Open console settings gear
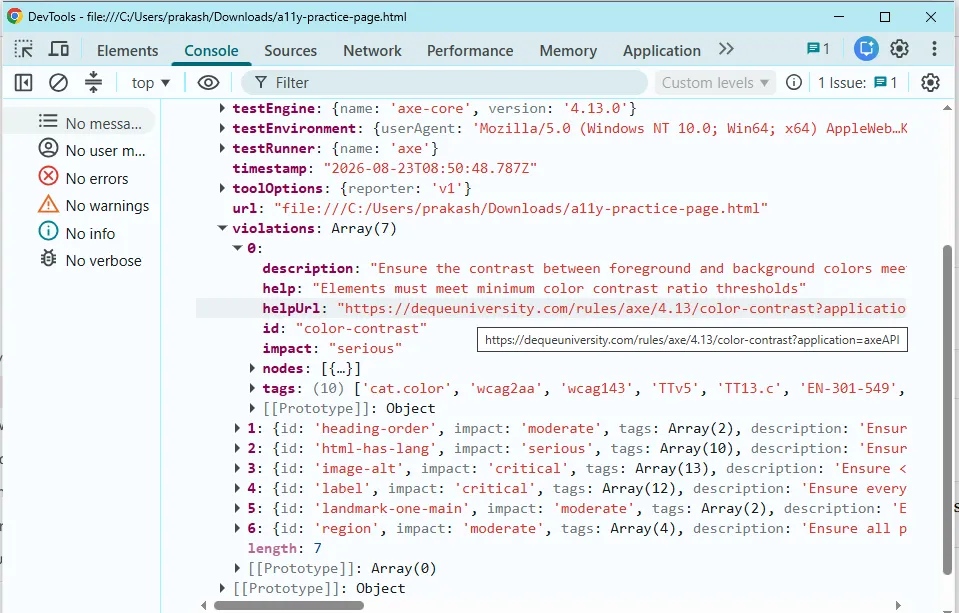Screen dimensions: 959x613 (x=930, y=82)
